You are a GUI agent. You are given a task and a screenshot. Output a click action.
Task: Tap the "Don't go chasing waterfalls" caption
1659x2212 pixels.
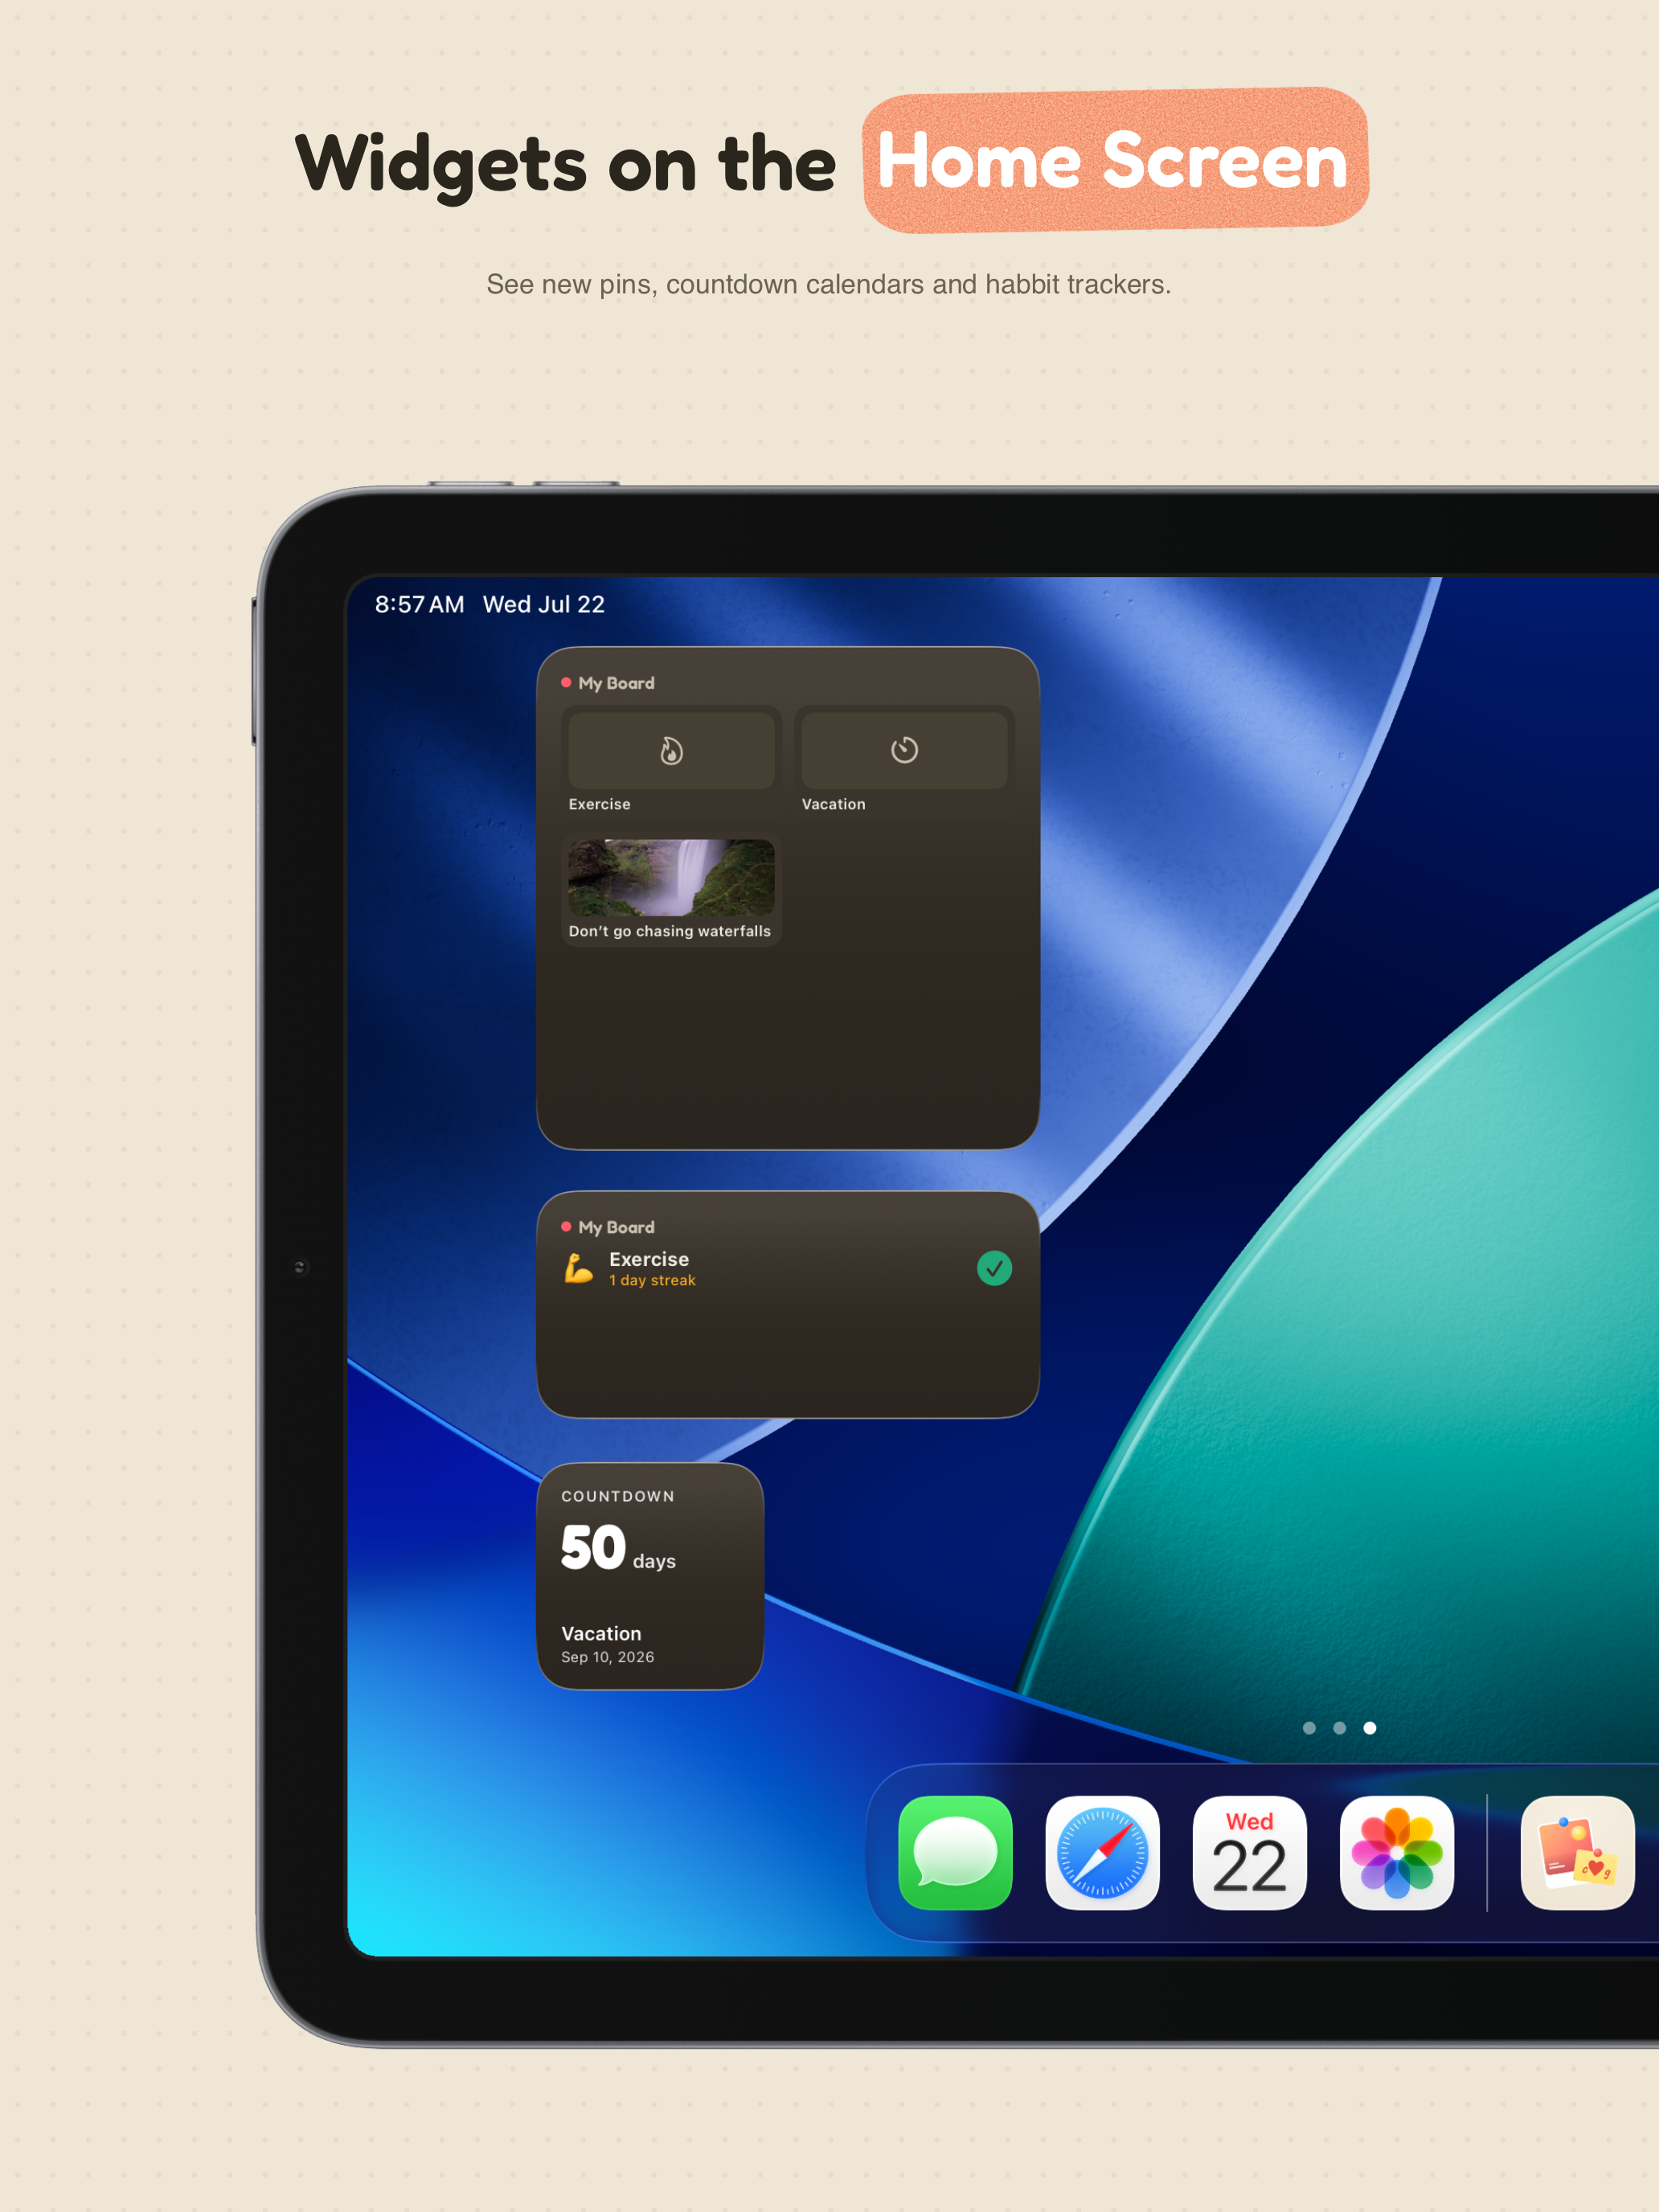click(x=670, y=931)
